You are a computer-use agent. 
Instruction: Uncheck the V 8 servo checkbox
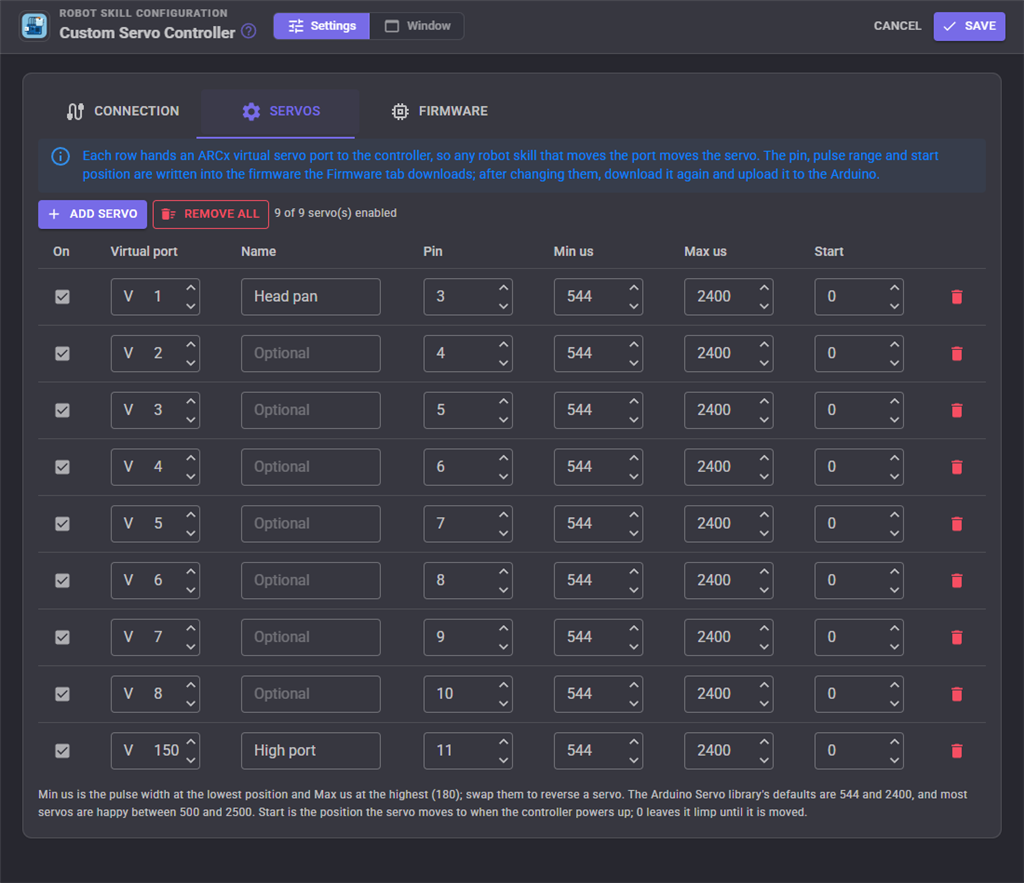(62, 695)
